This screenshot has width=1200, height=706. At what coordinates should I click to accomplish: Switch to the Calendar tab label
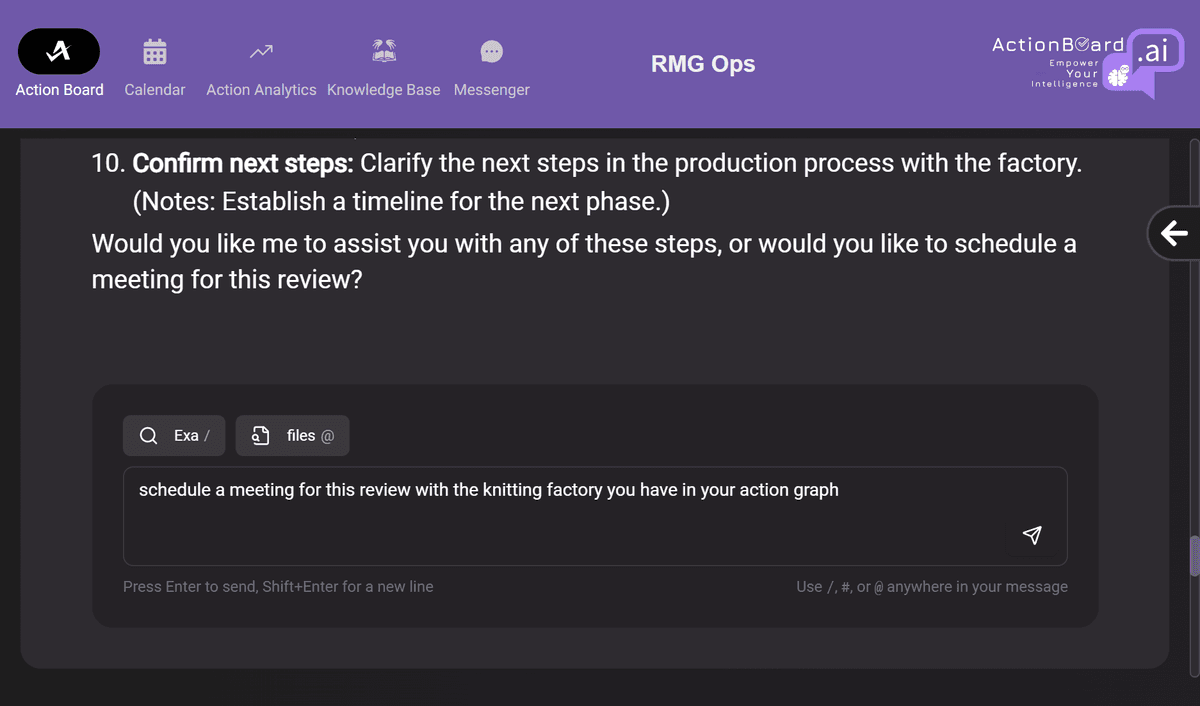pos(155,90)
